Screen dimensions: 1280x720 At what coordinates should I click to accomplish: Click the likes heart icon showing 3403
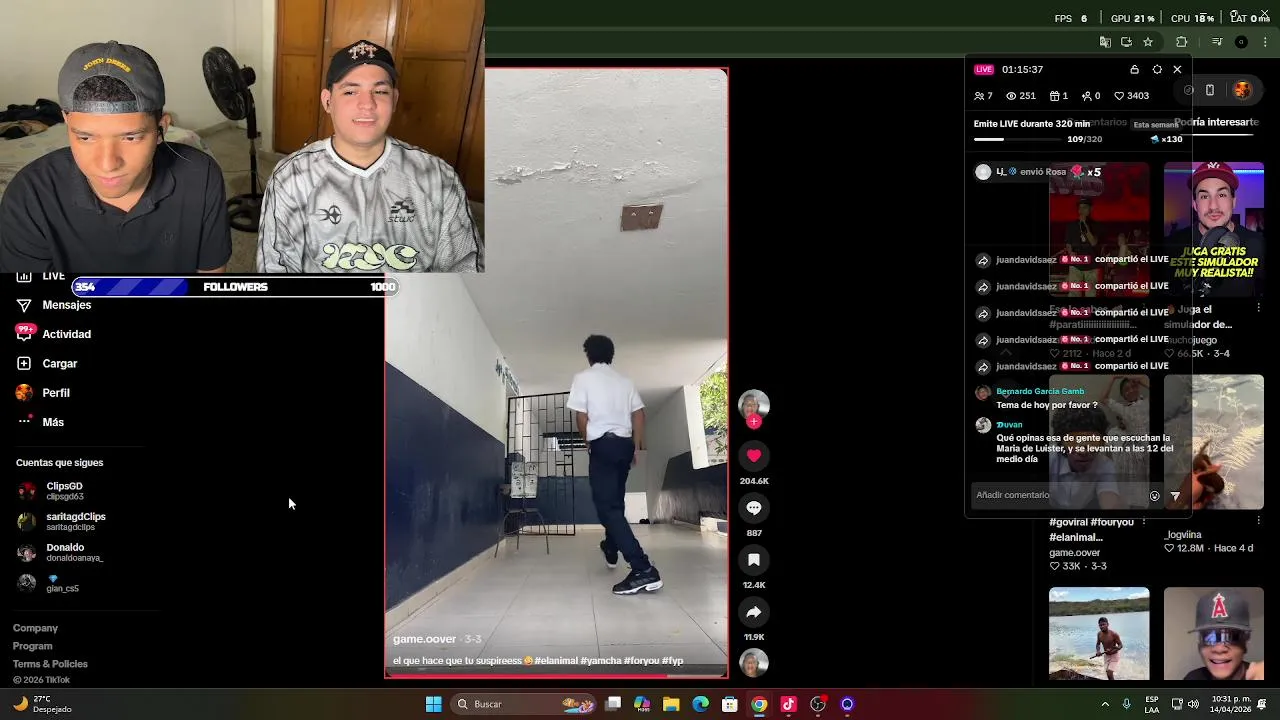pos(1119,96)
